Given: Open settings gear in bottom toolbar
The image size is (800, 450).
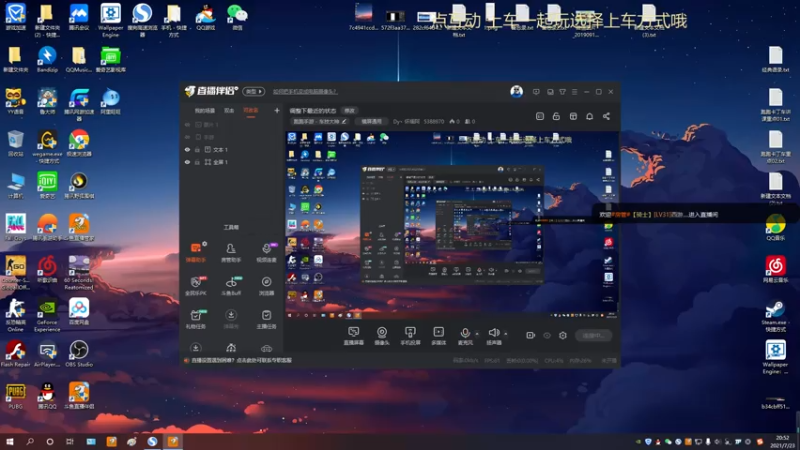Looking at the screenshot, I should click(x=563, y=335).
